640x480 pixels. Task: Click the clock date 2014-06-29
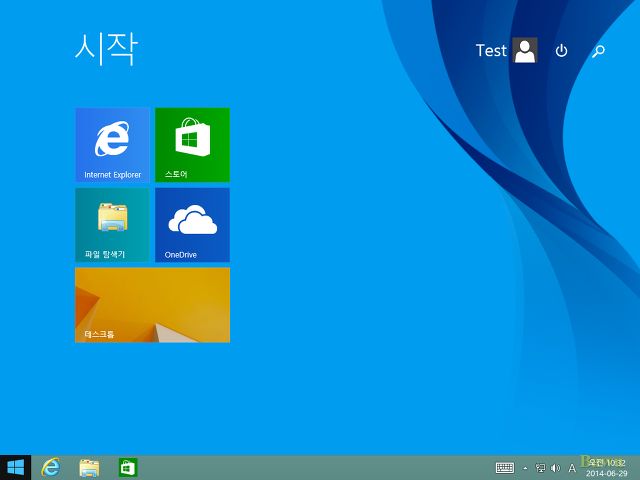click(x=607, y=473)
